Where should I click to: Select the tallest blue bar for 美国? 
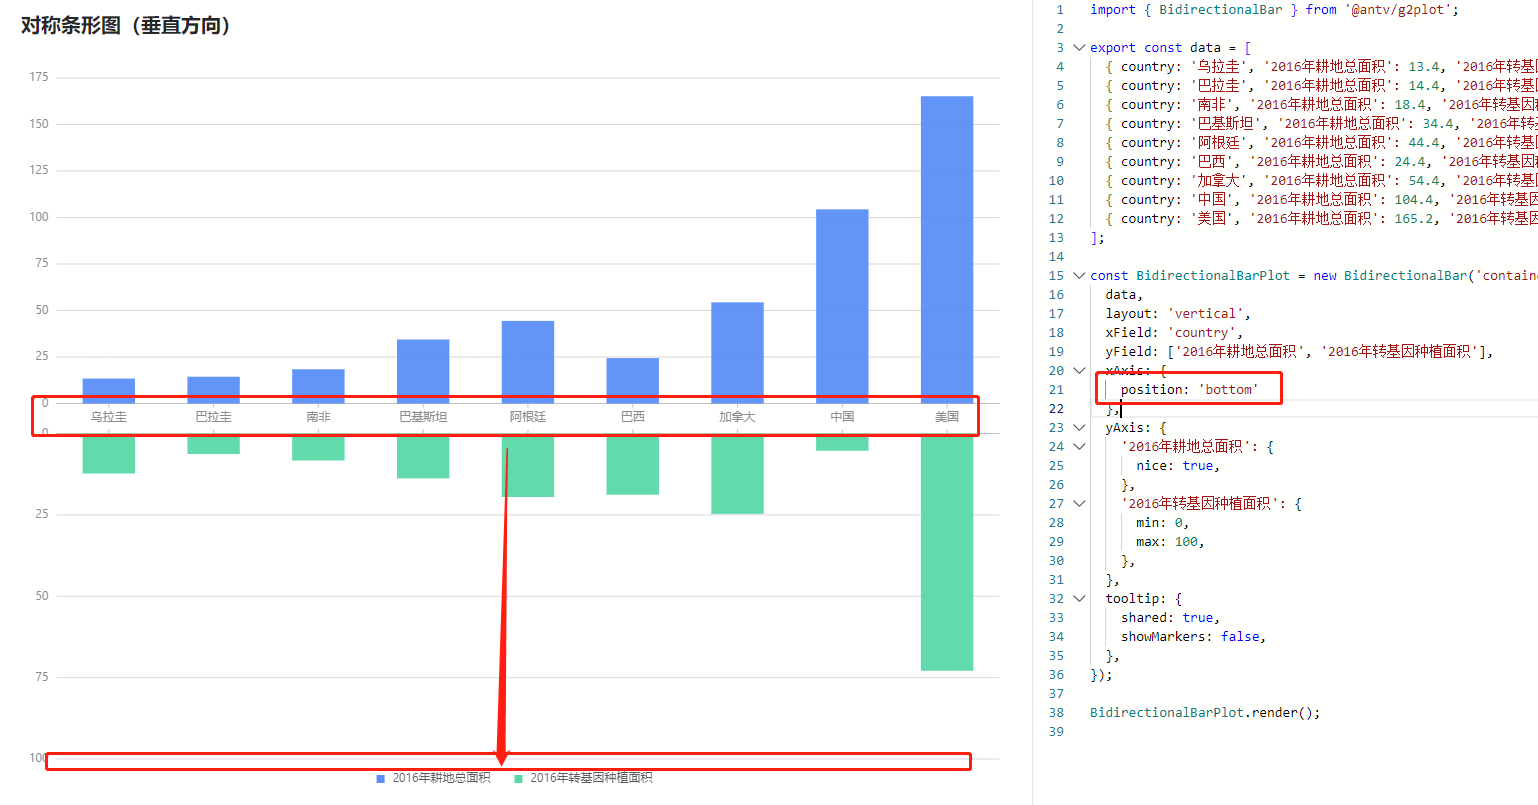click(946, 250)
